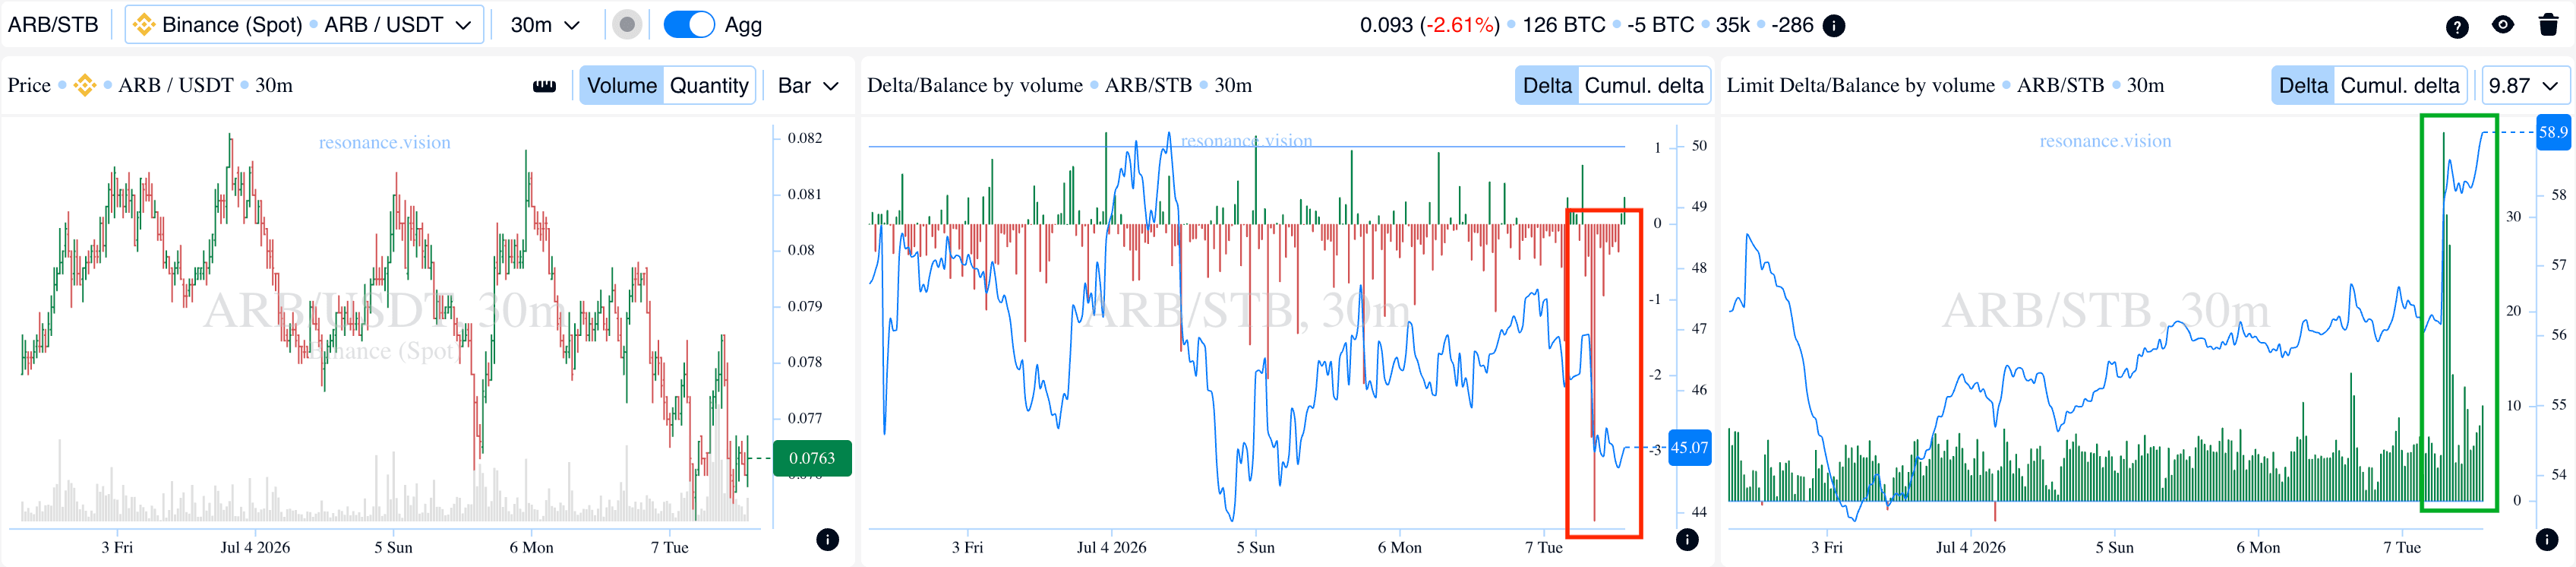
Task: Click the 0.0763 price label on axis
Action: coord(812,458)
